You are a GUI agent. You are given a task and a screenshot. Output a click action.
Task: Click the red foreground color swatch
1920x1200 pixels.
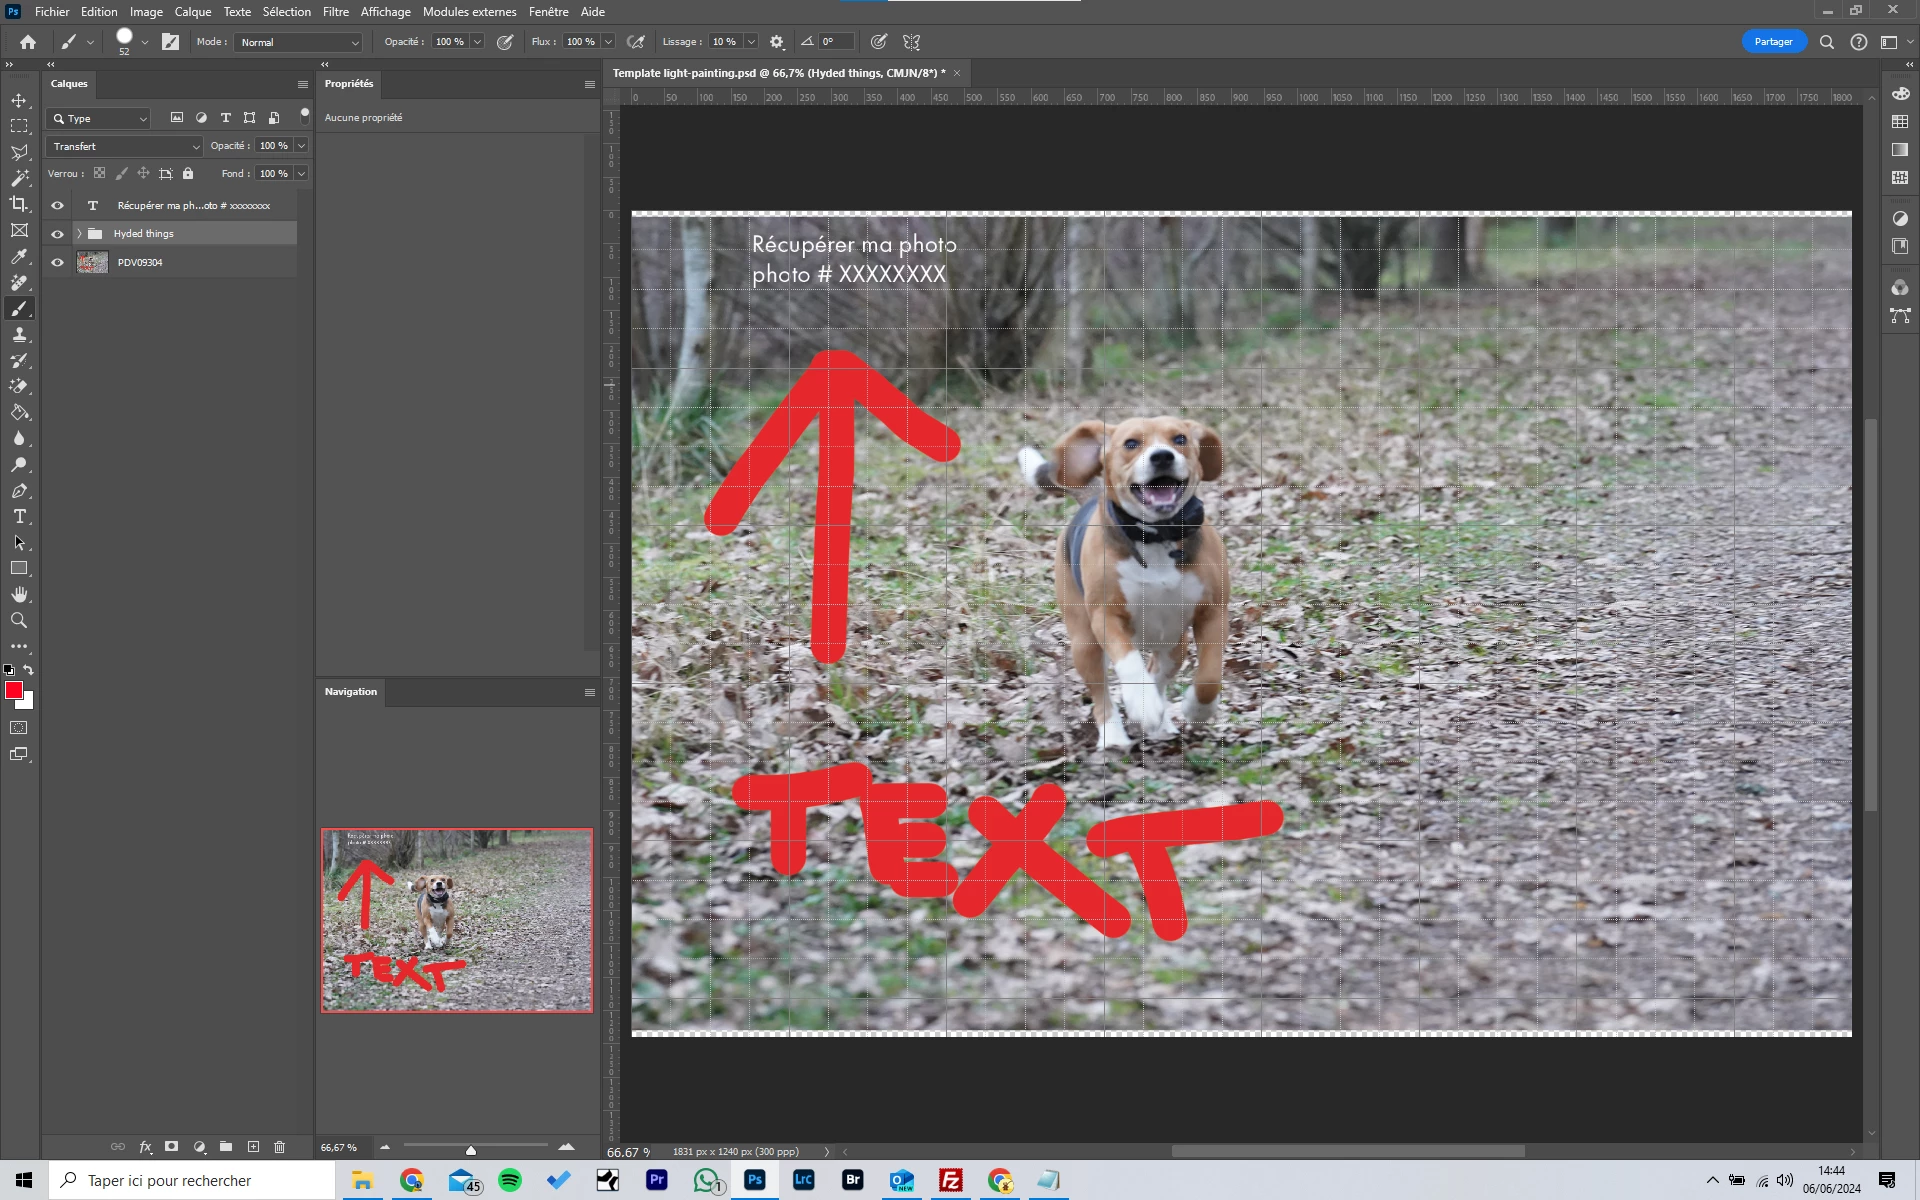(13, 690)
